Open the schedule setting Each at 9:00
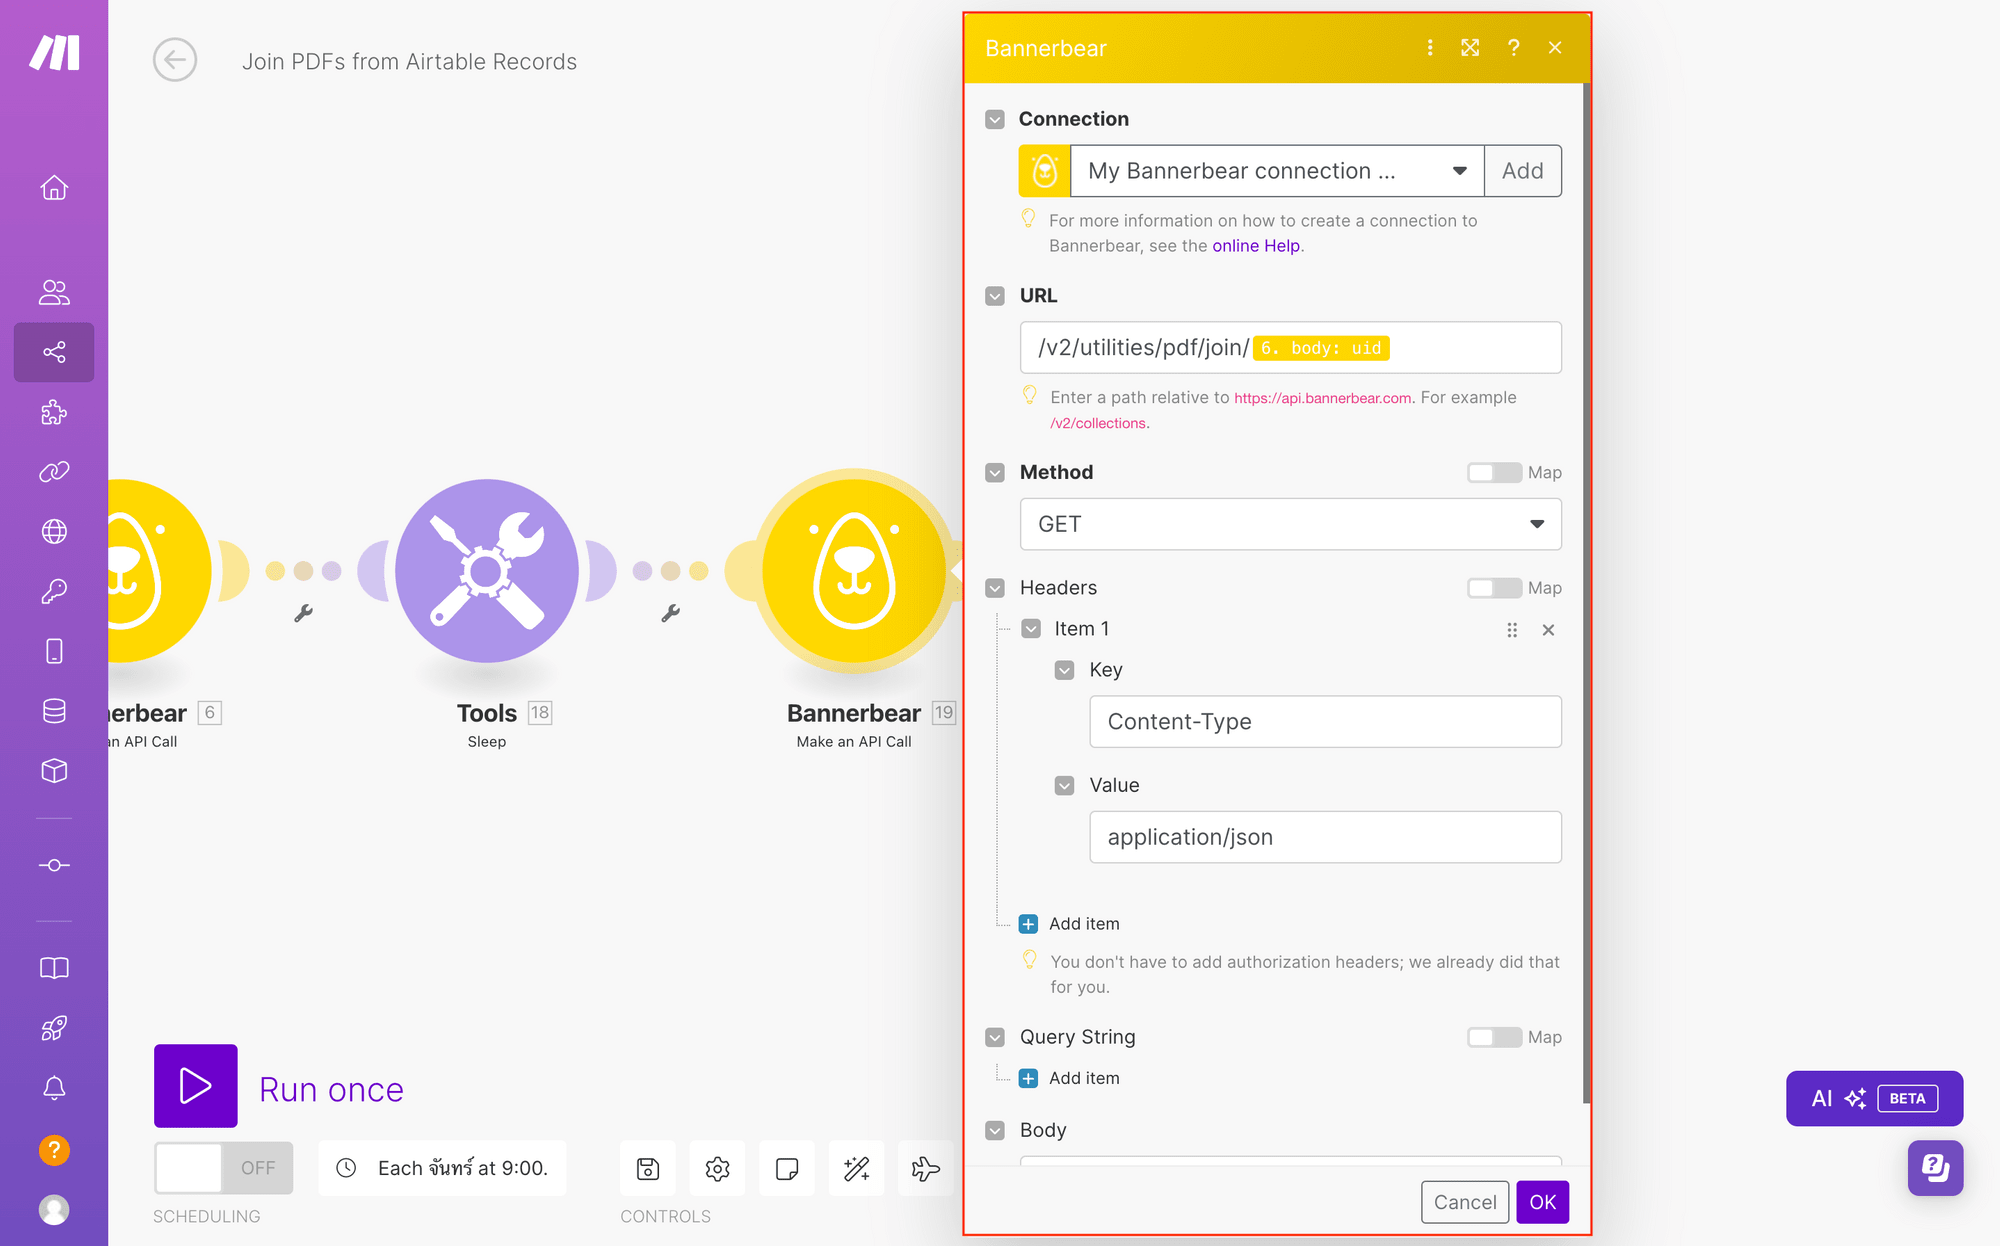The height and width of the screenshot is (1246, 2000). point(443,1168)
